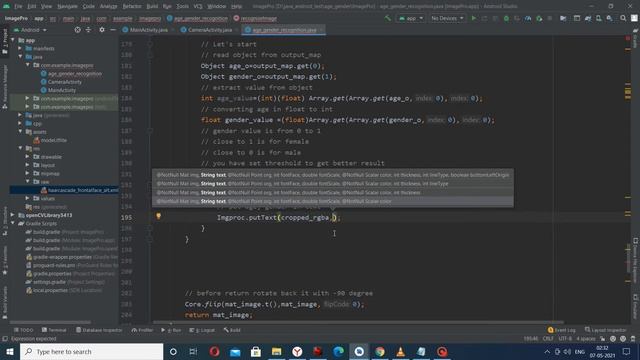This screenshot has width=640, height=360.
Task: Click the Type here to search box
Action: coord(91,351)
